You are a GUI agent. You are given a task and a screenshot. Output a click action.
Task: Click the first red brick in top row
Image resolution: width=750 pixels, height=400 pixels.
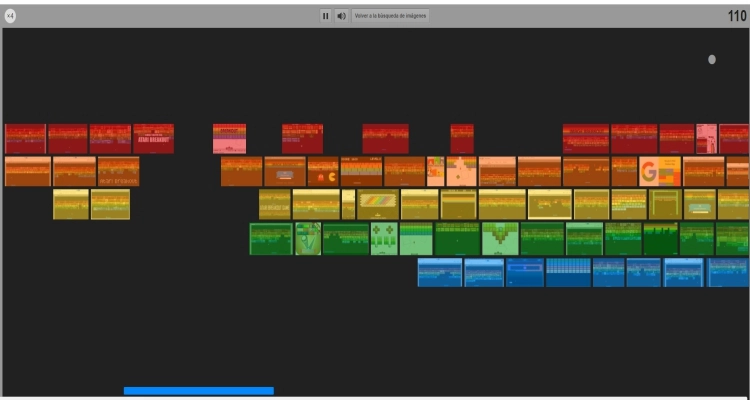click(x=25, y=139)
